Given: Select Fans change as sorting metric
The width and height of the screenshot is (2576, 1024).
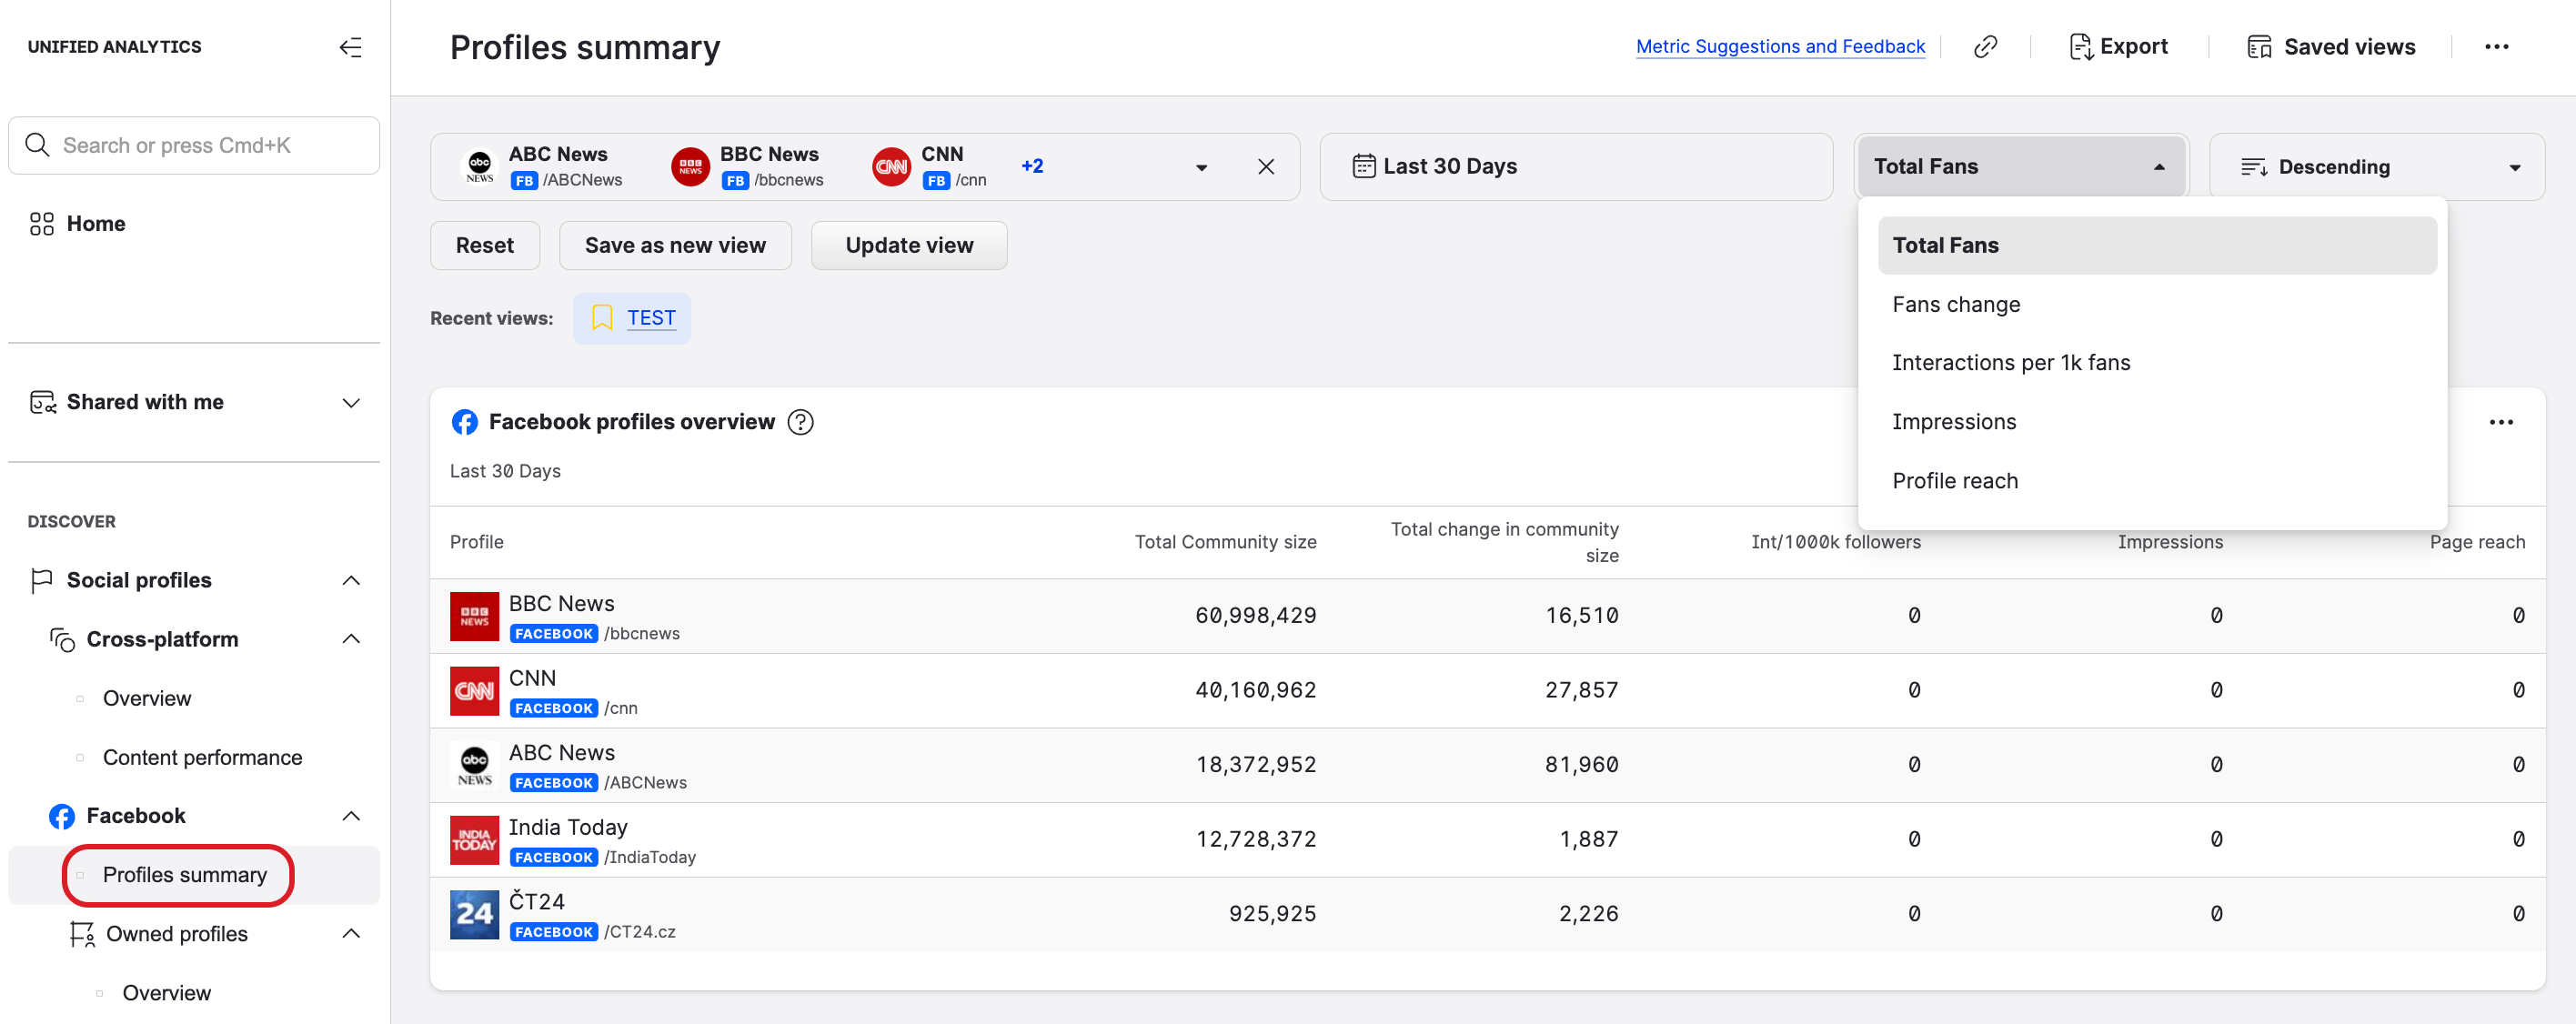Looking at the screenshot, I should [x=1956, y=304].
